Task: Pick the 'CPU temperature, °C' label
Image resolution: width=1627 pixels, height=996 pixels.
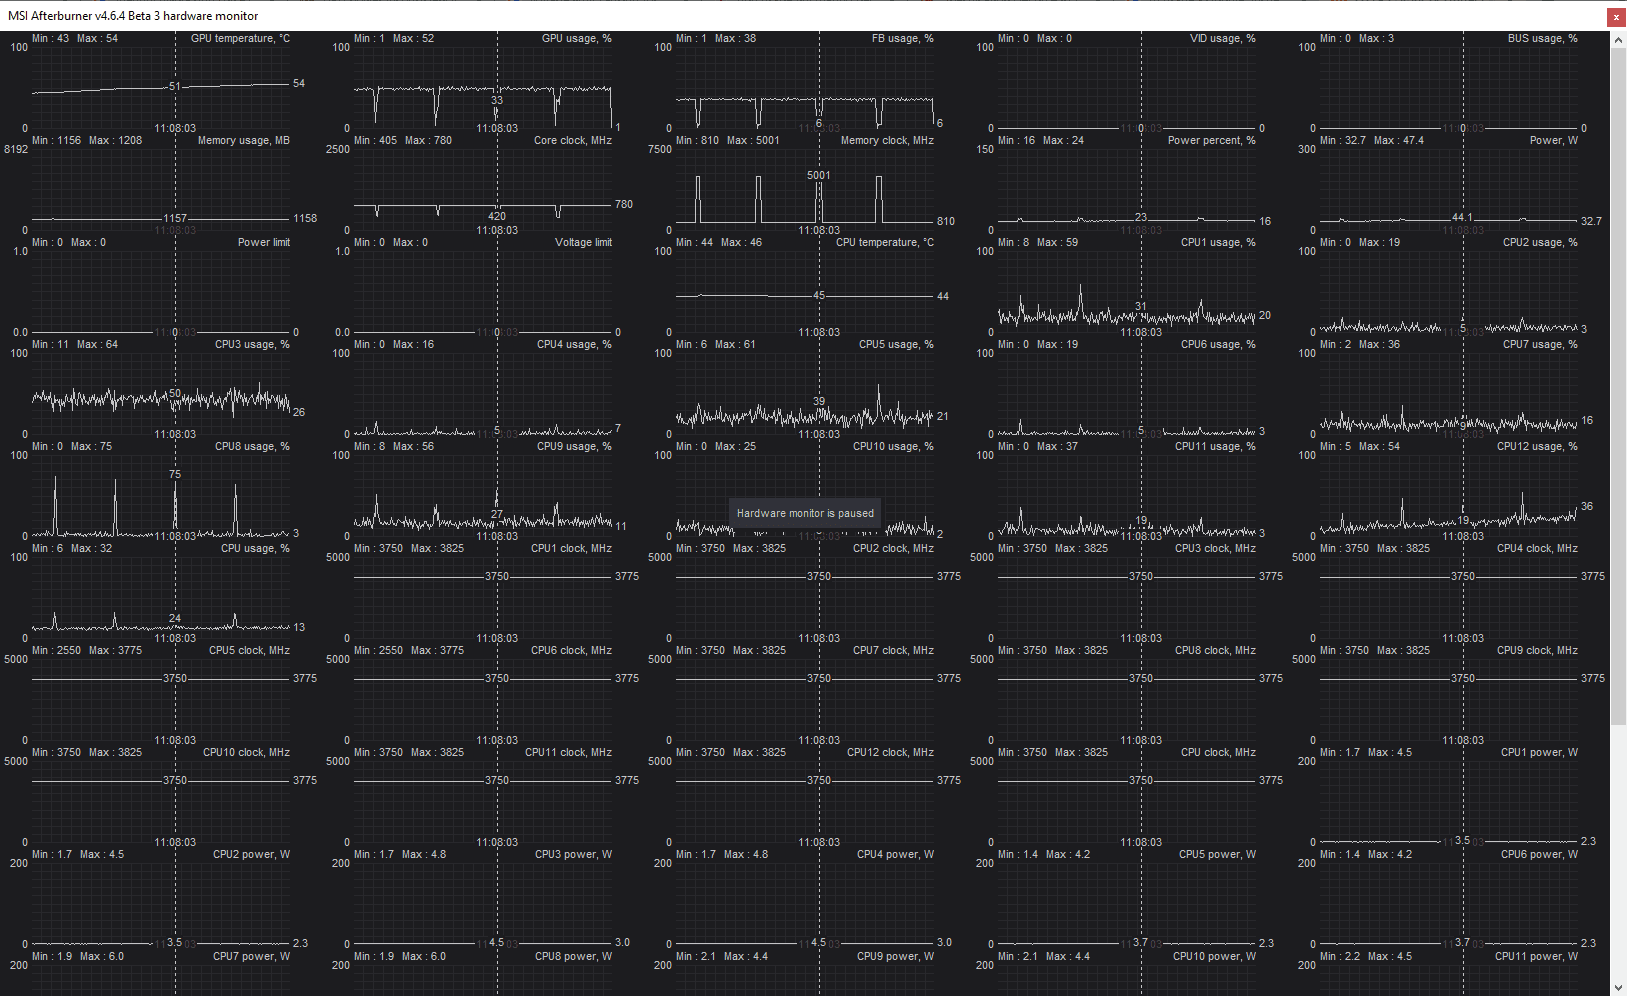Action: (x=884, y=242)
